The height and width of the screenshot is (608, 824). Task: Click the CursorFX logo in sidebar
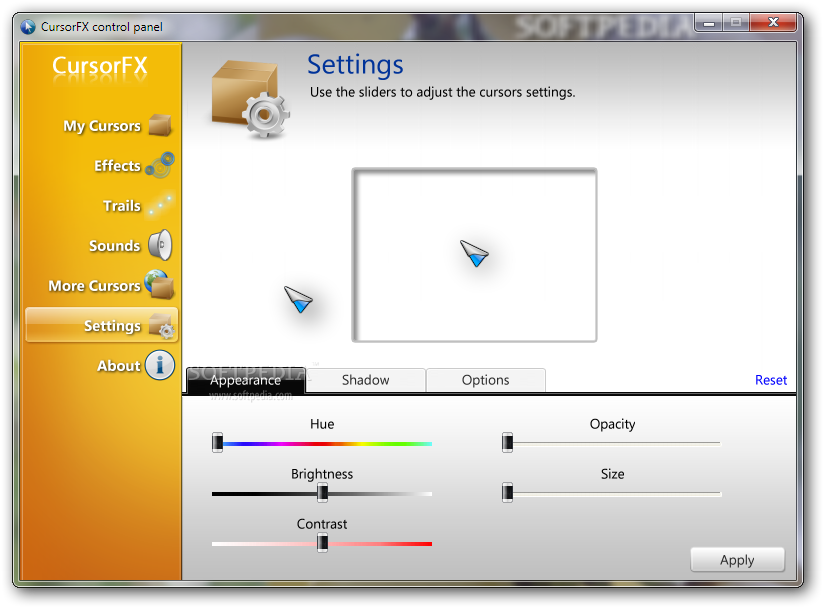click(100, 67)
